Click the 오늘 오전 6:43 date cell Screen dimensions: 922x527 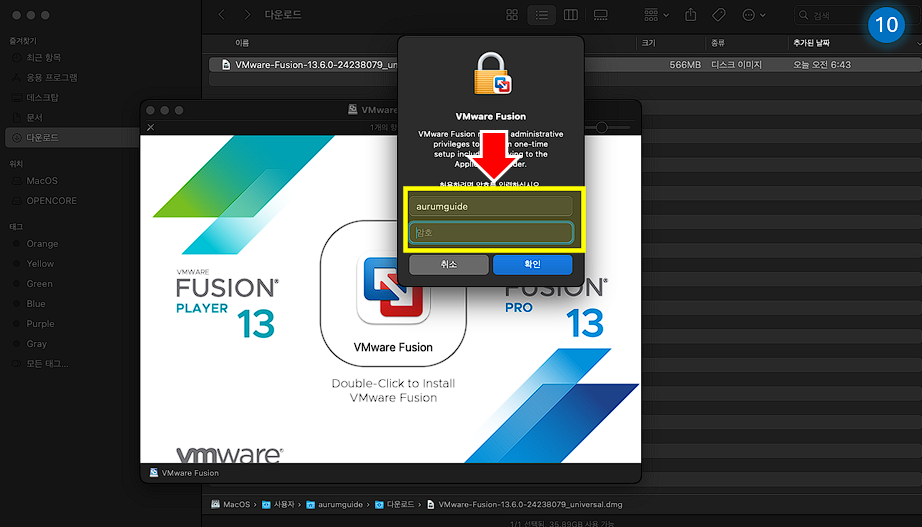point(821,65)
